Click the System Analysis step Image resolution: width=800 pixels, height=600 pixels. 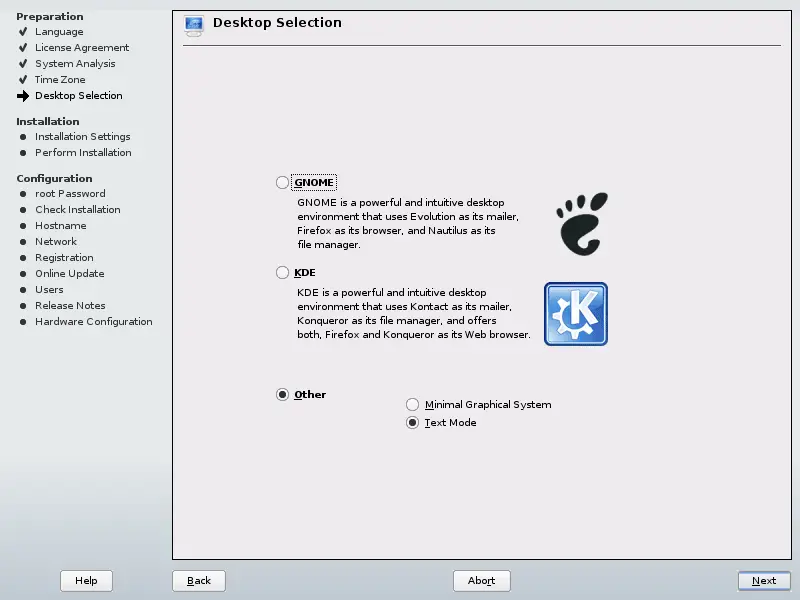(75, 64)
